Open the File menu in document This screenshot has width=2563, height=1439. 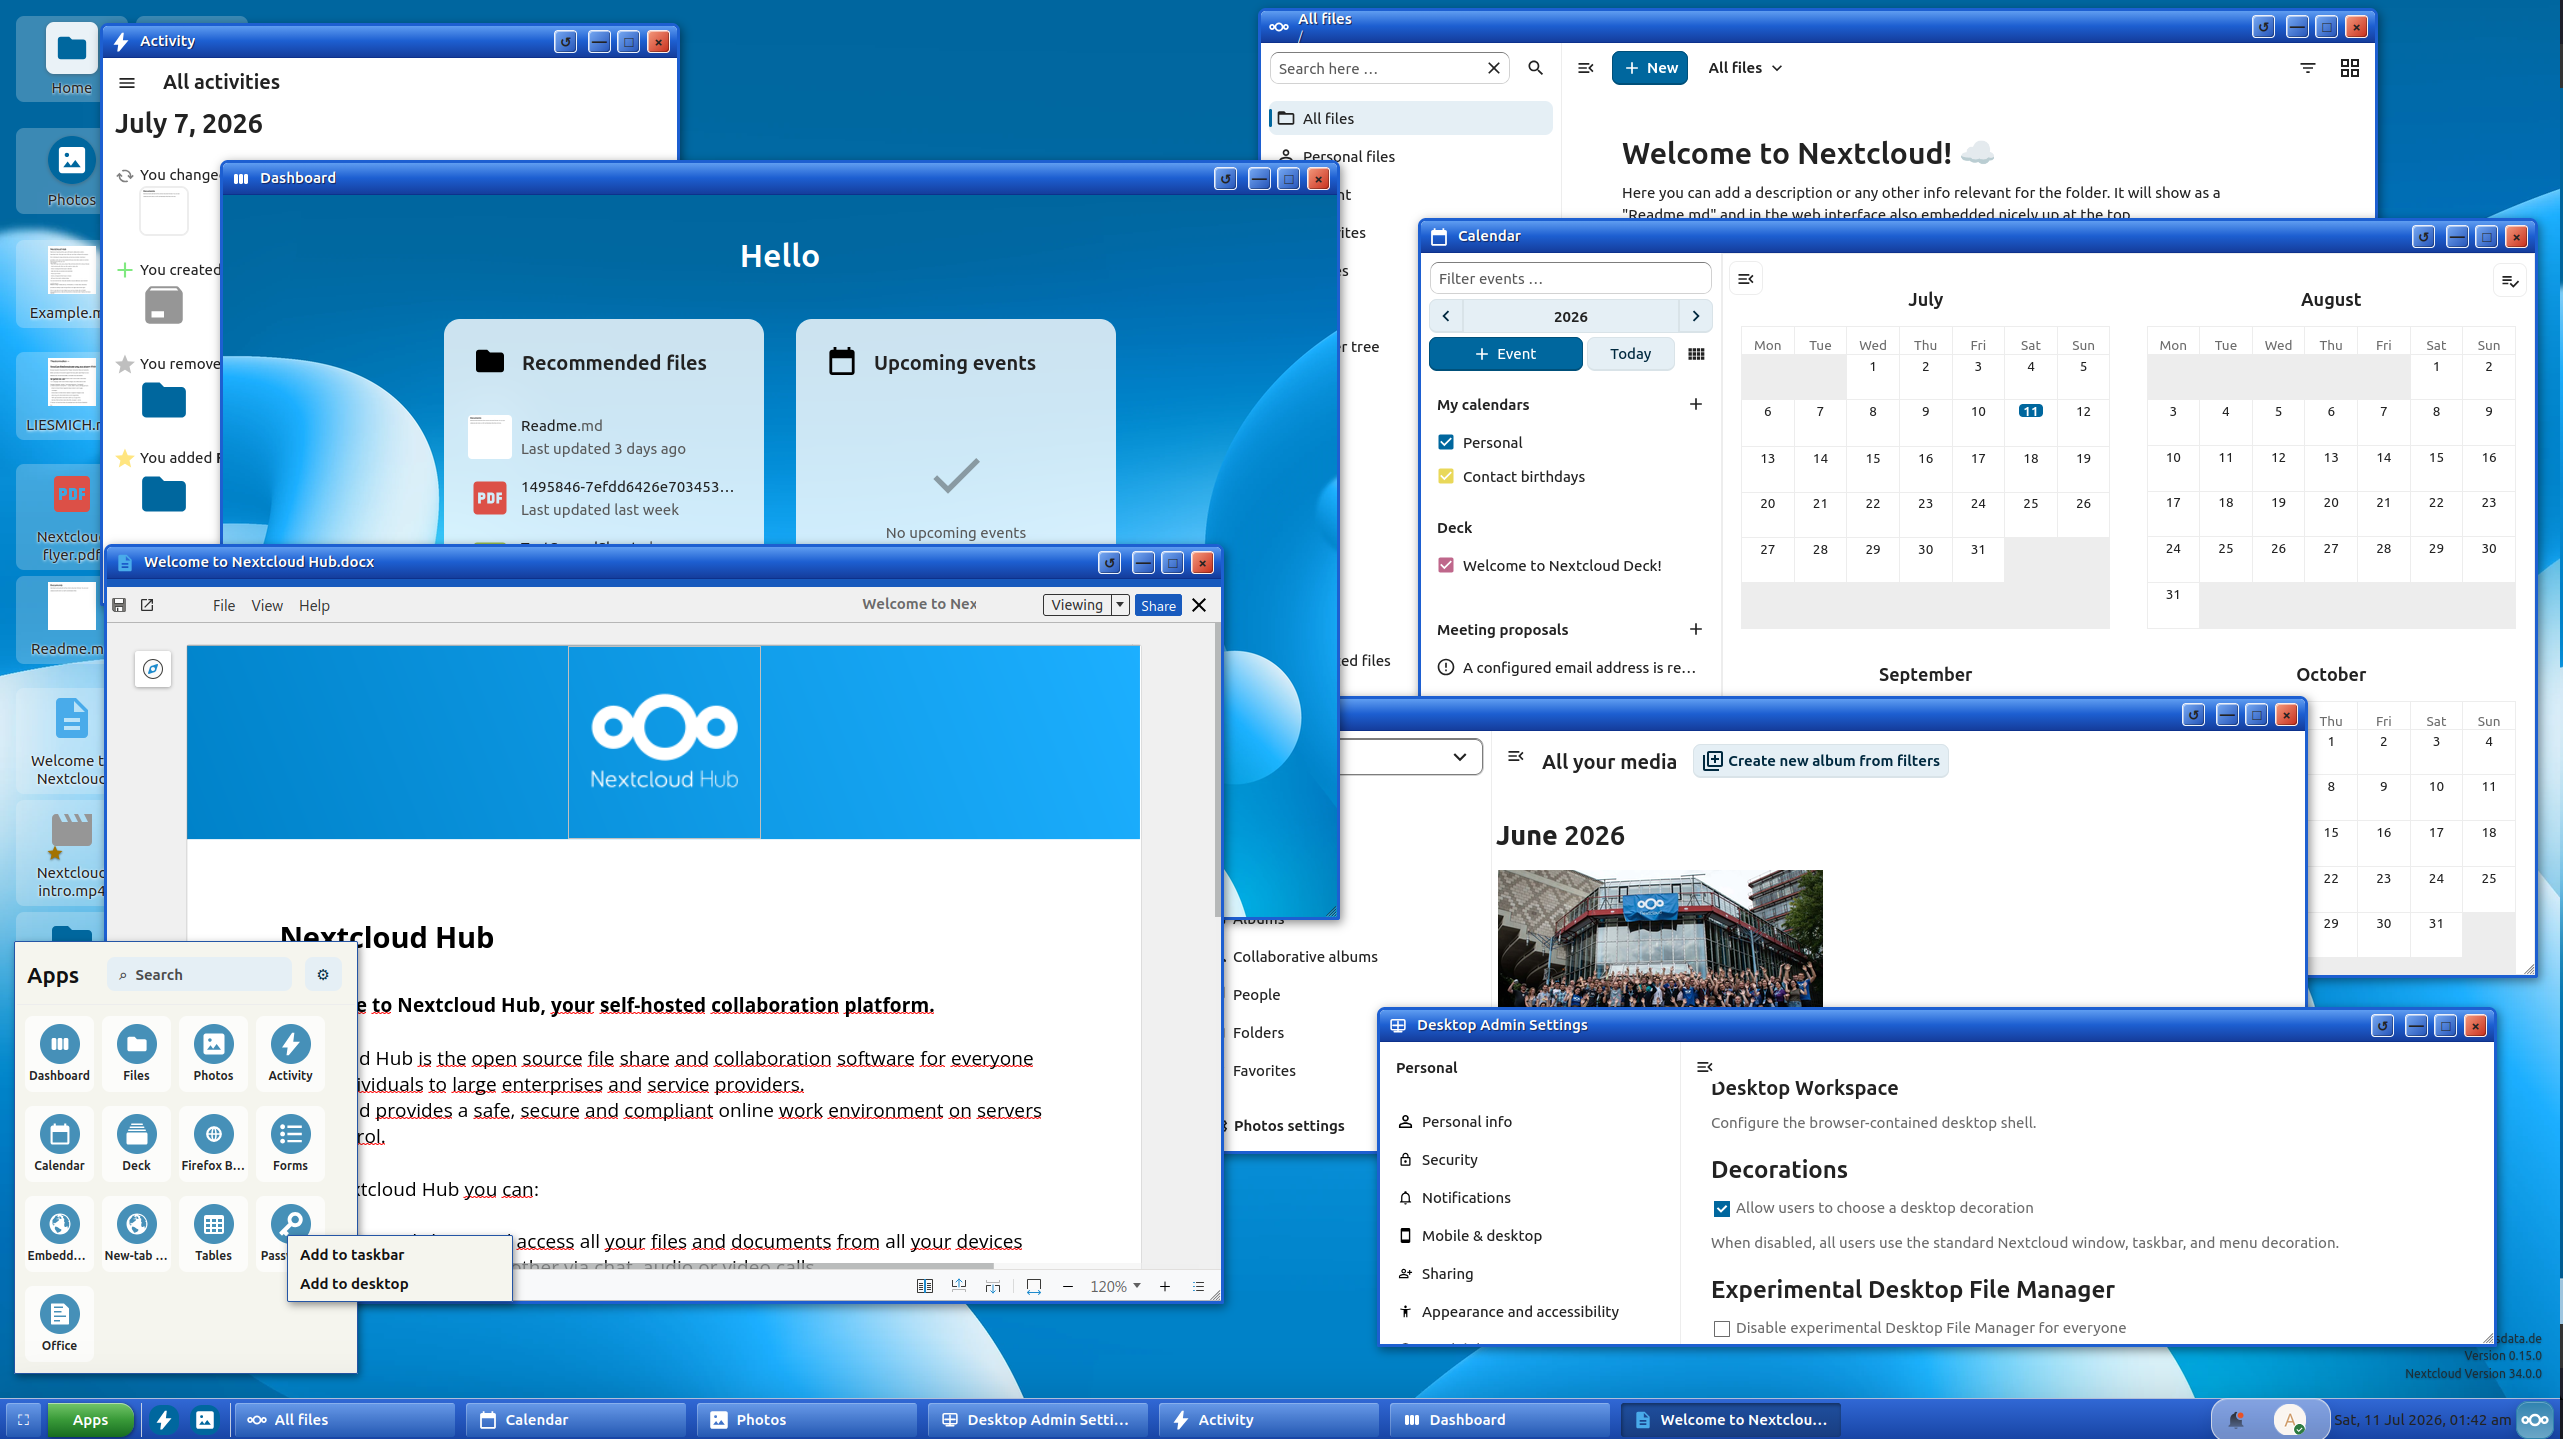pos(224,605)
